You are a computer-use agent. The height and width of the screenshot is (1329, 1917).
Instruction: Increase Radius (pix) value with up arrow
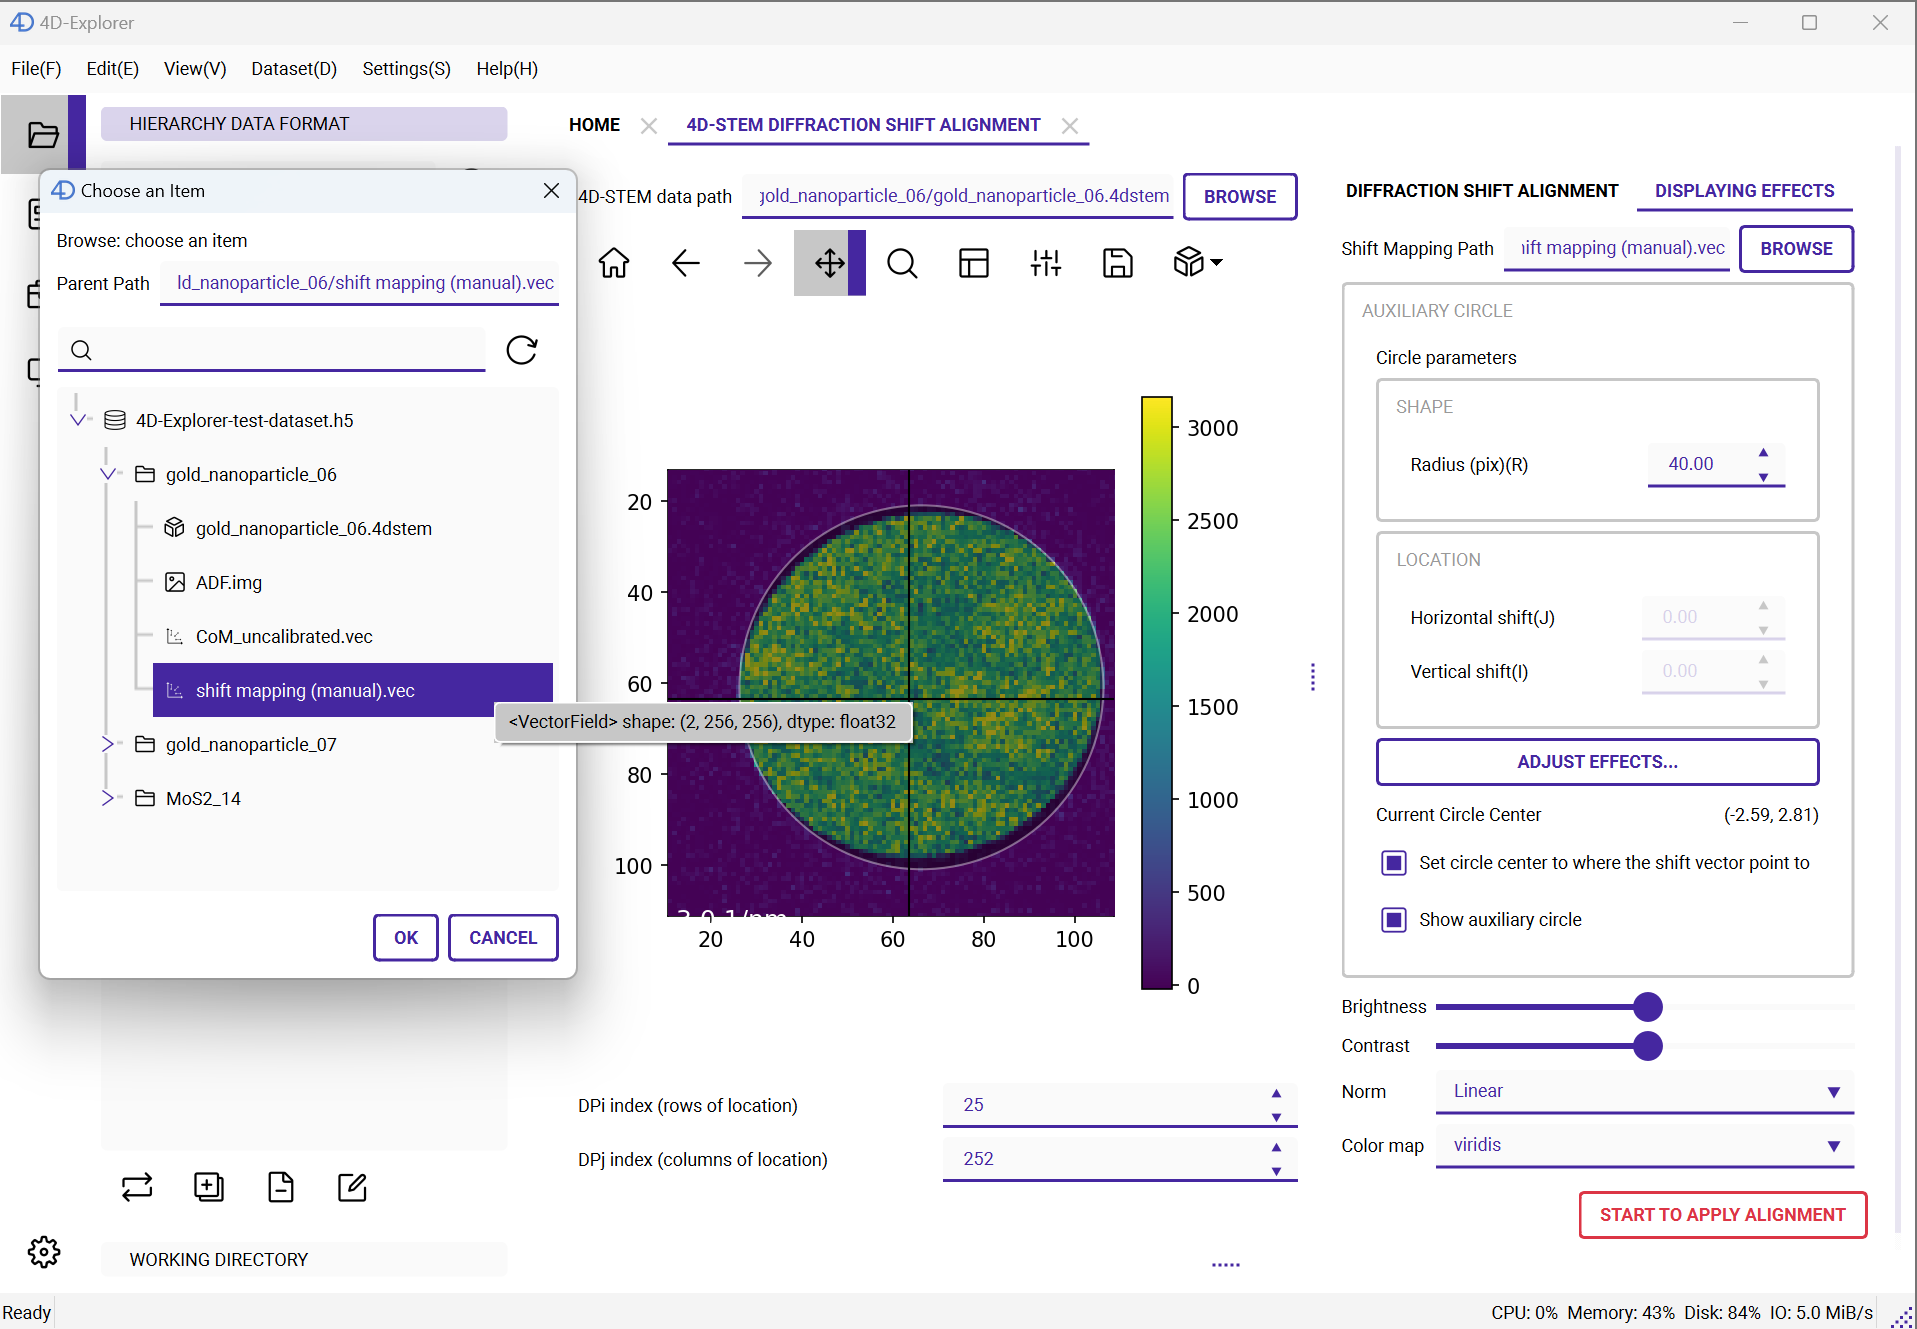1764,452
